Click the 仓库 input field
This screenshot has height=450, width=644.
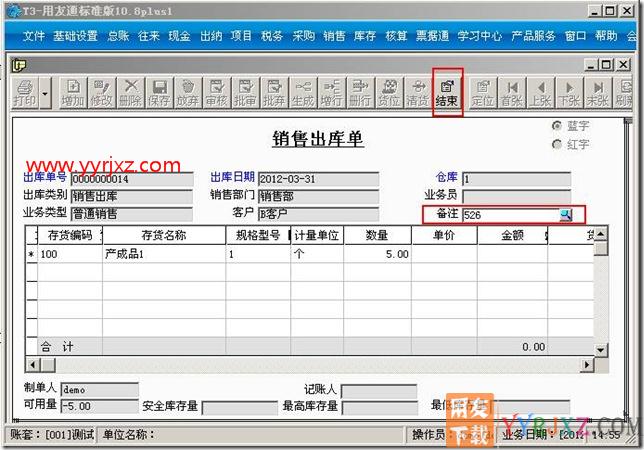click(x=517, y=179)
